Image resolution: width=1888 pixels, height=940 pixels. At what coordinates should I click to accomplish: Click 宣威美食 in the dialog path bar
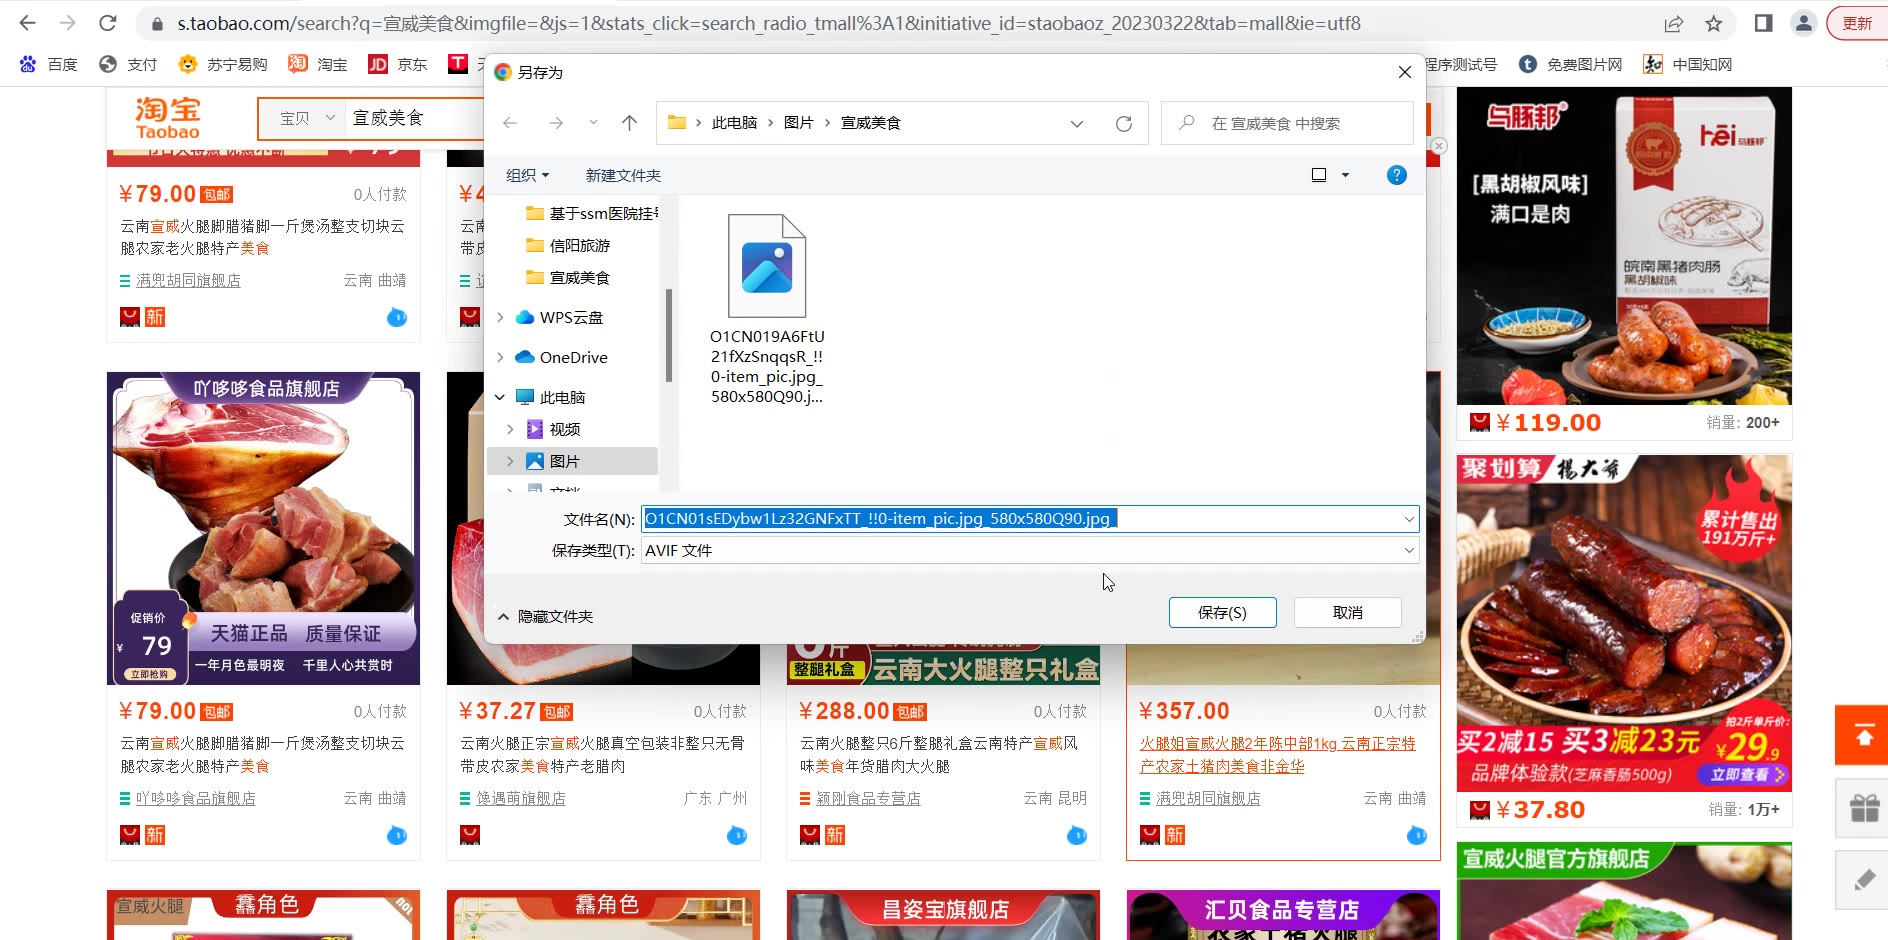pos(870,123)
